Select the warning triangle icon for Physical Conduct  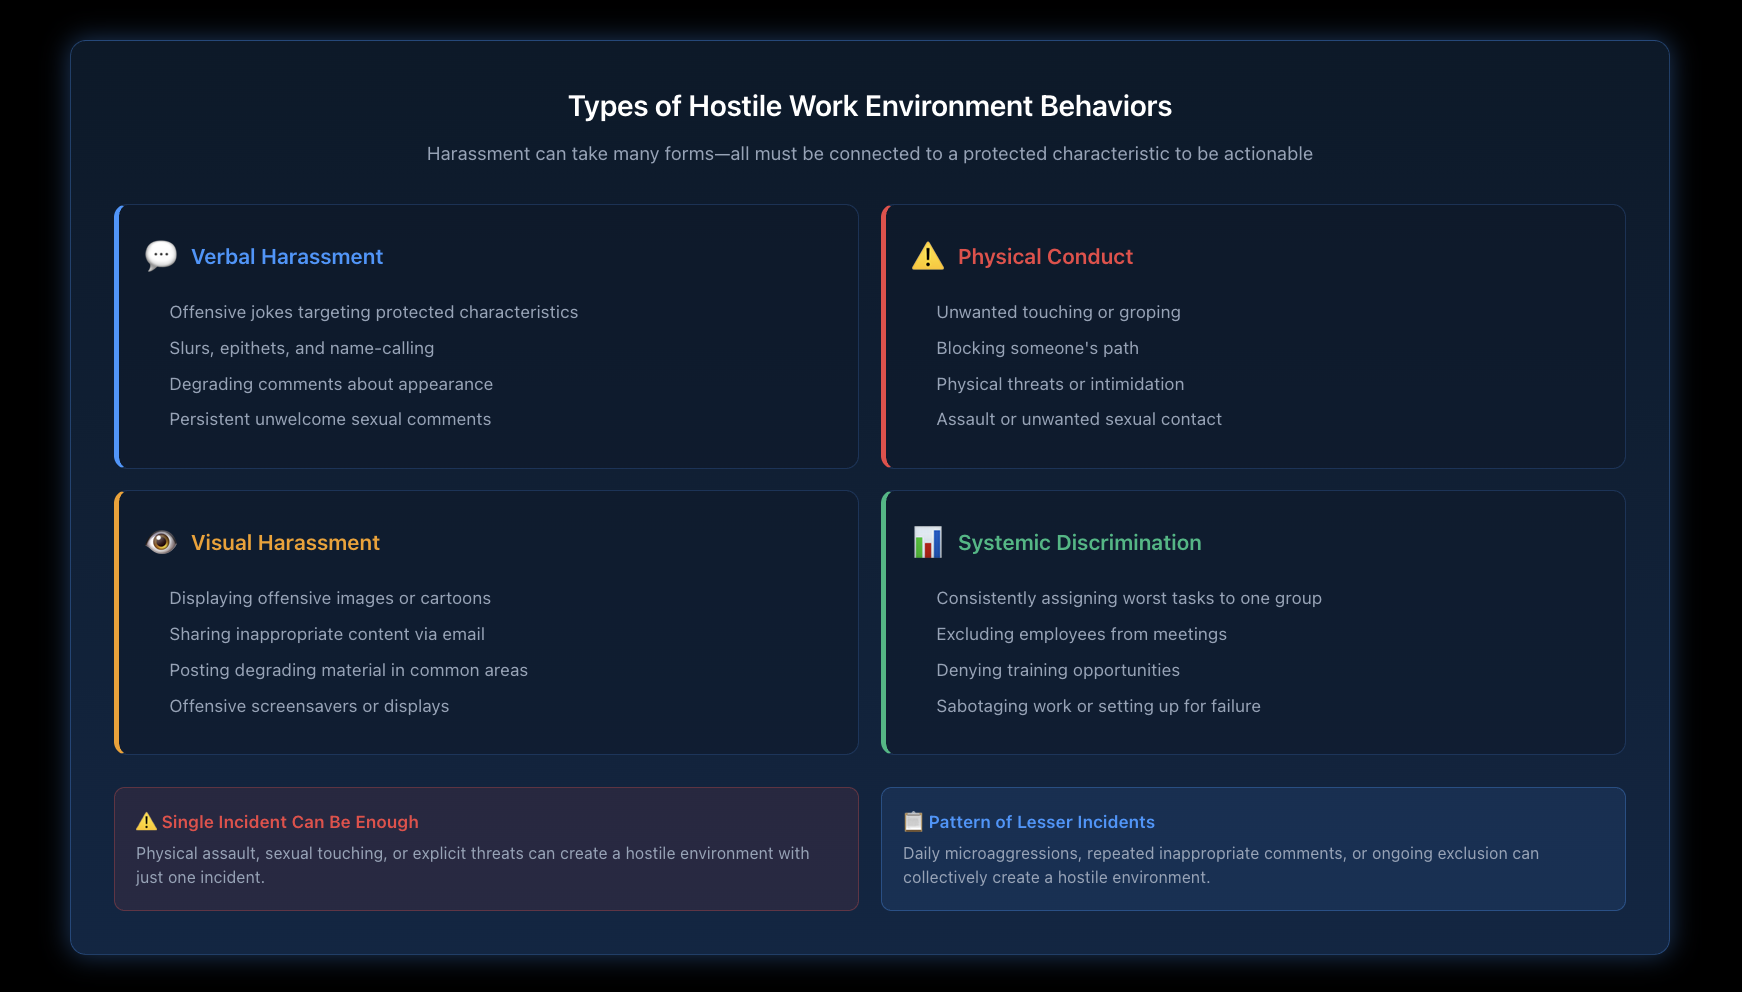pos(926,256)
